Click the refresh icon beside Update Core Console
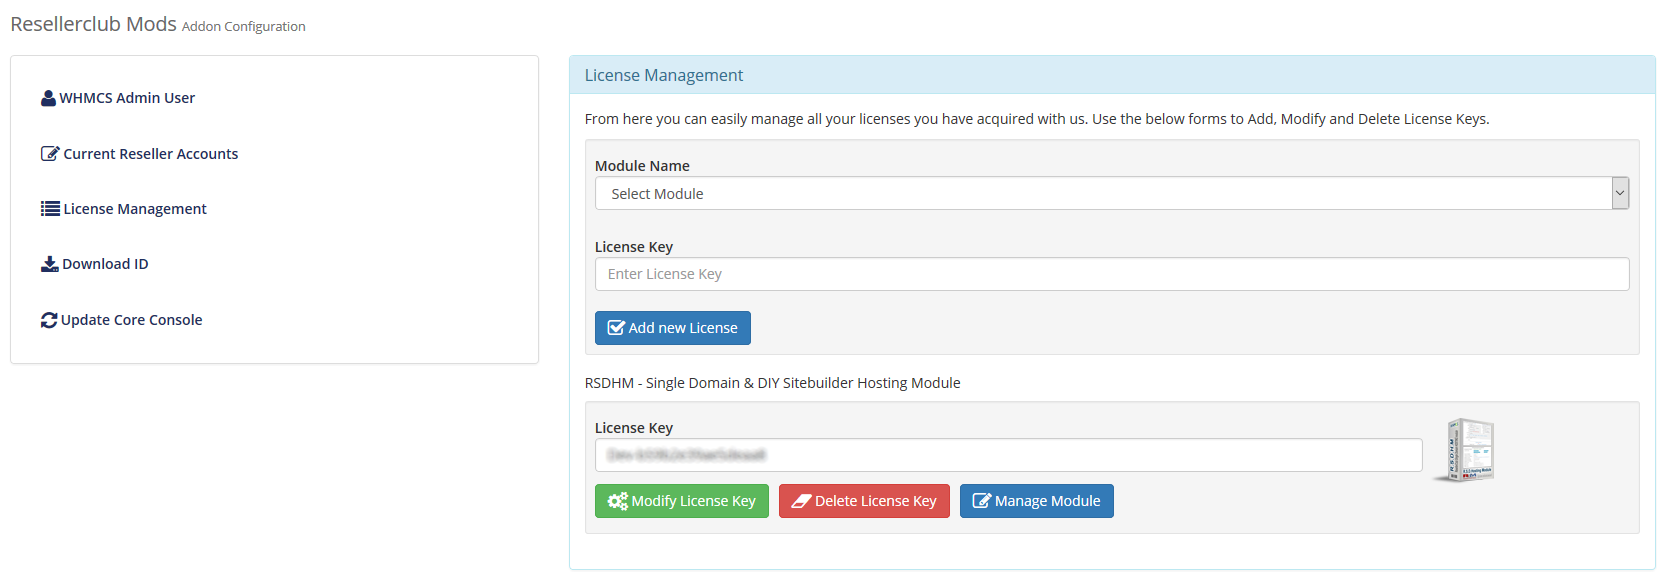 (x=49, y=320)
